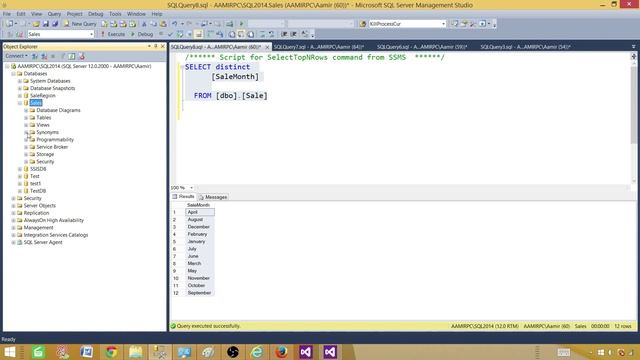Expand the Tables folder
The image size is (640, 360).
[26, 118]
